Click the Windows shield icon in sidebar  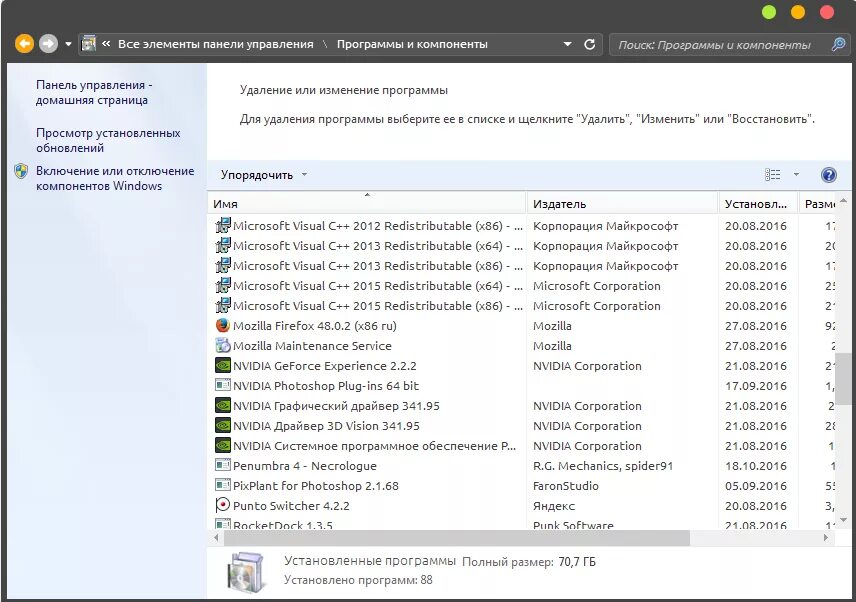click(x=21, y=171)
